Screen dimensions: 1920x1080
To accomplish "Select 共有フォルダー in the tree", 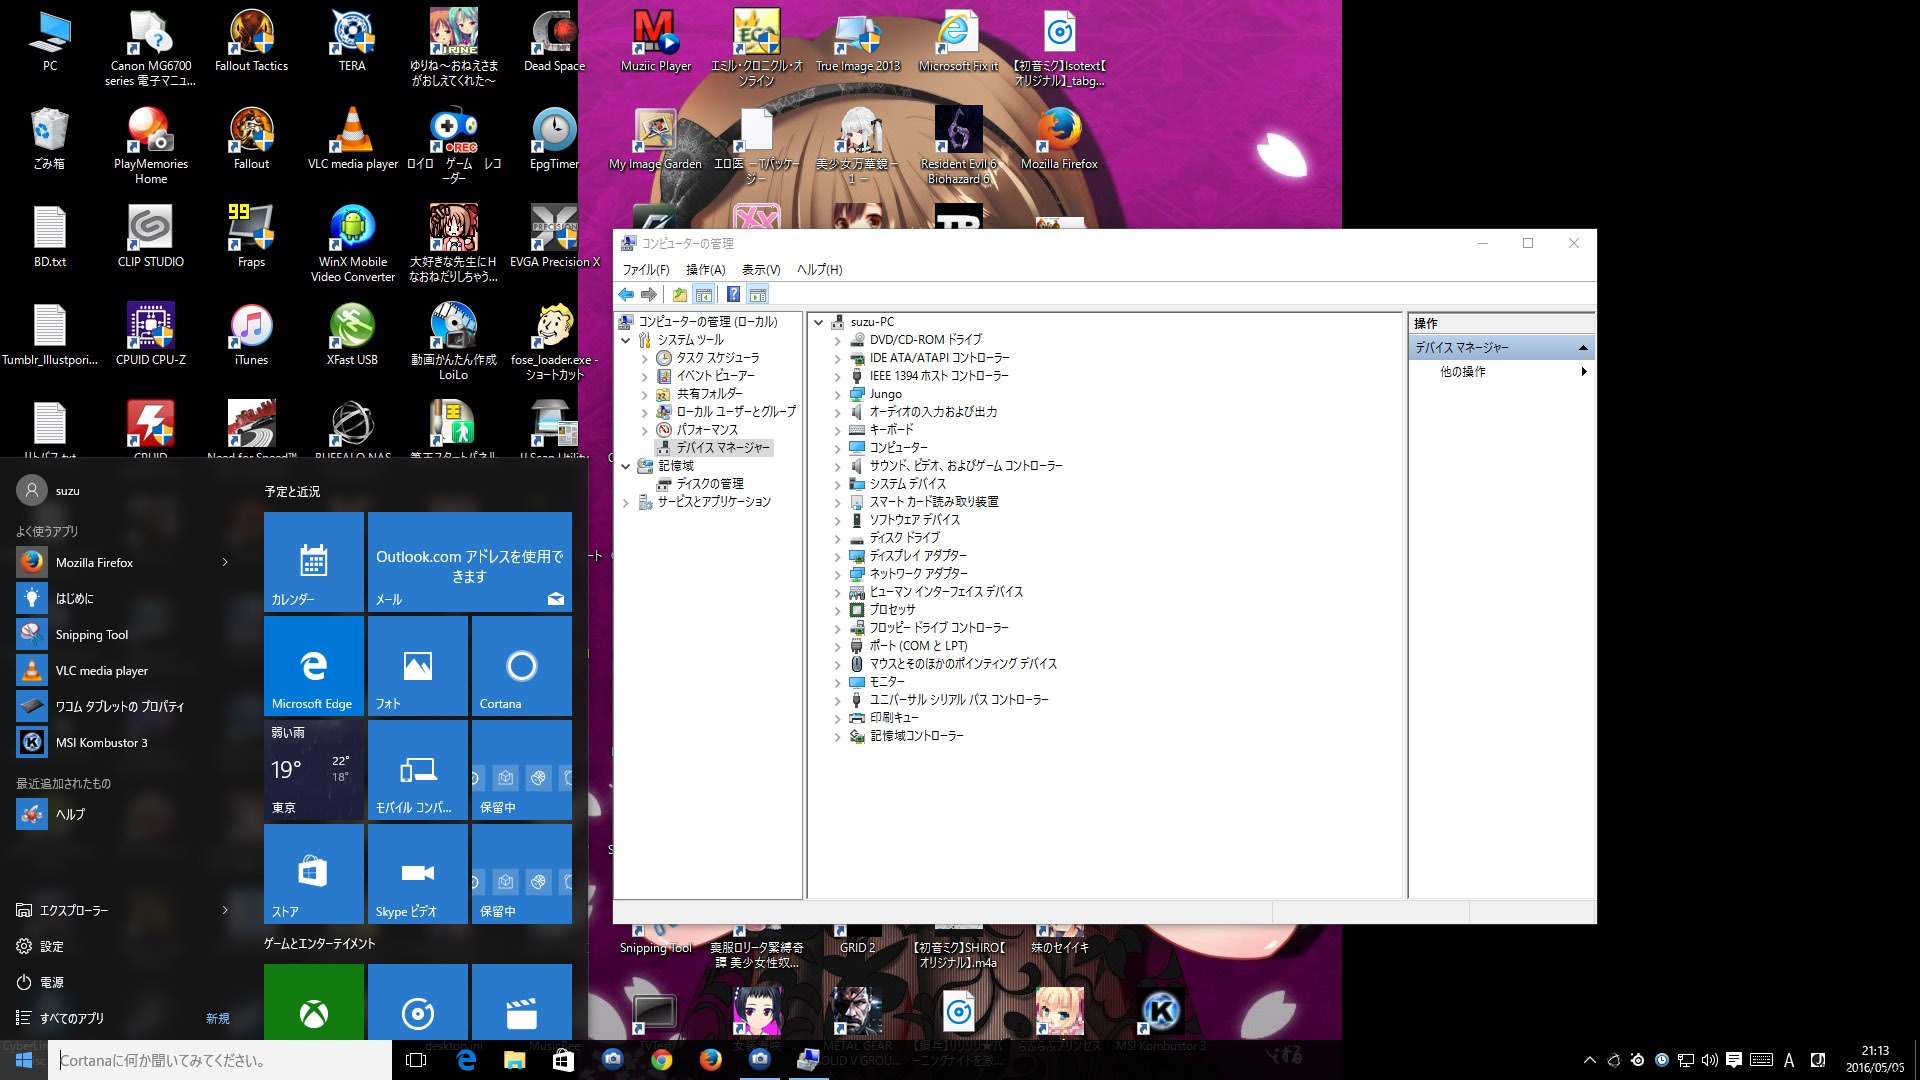I will [x=709, y=394].
